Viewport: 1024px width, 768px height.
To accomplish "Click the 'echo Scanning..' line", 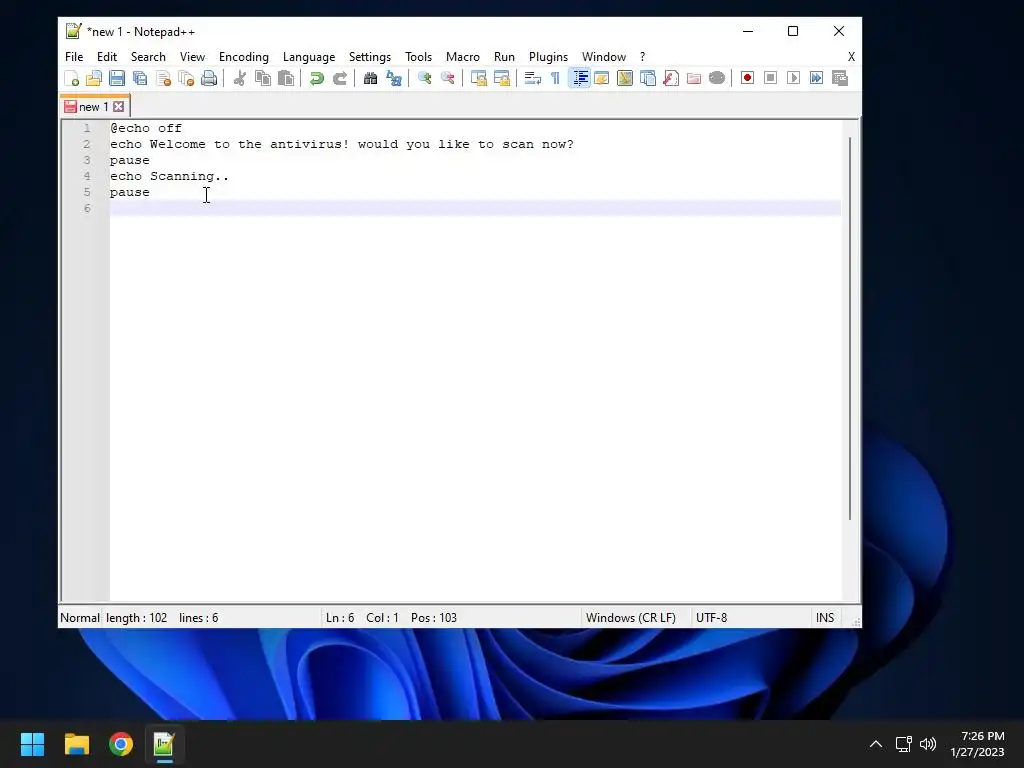I will pos(169,176).
